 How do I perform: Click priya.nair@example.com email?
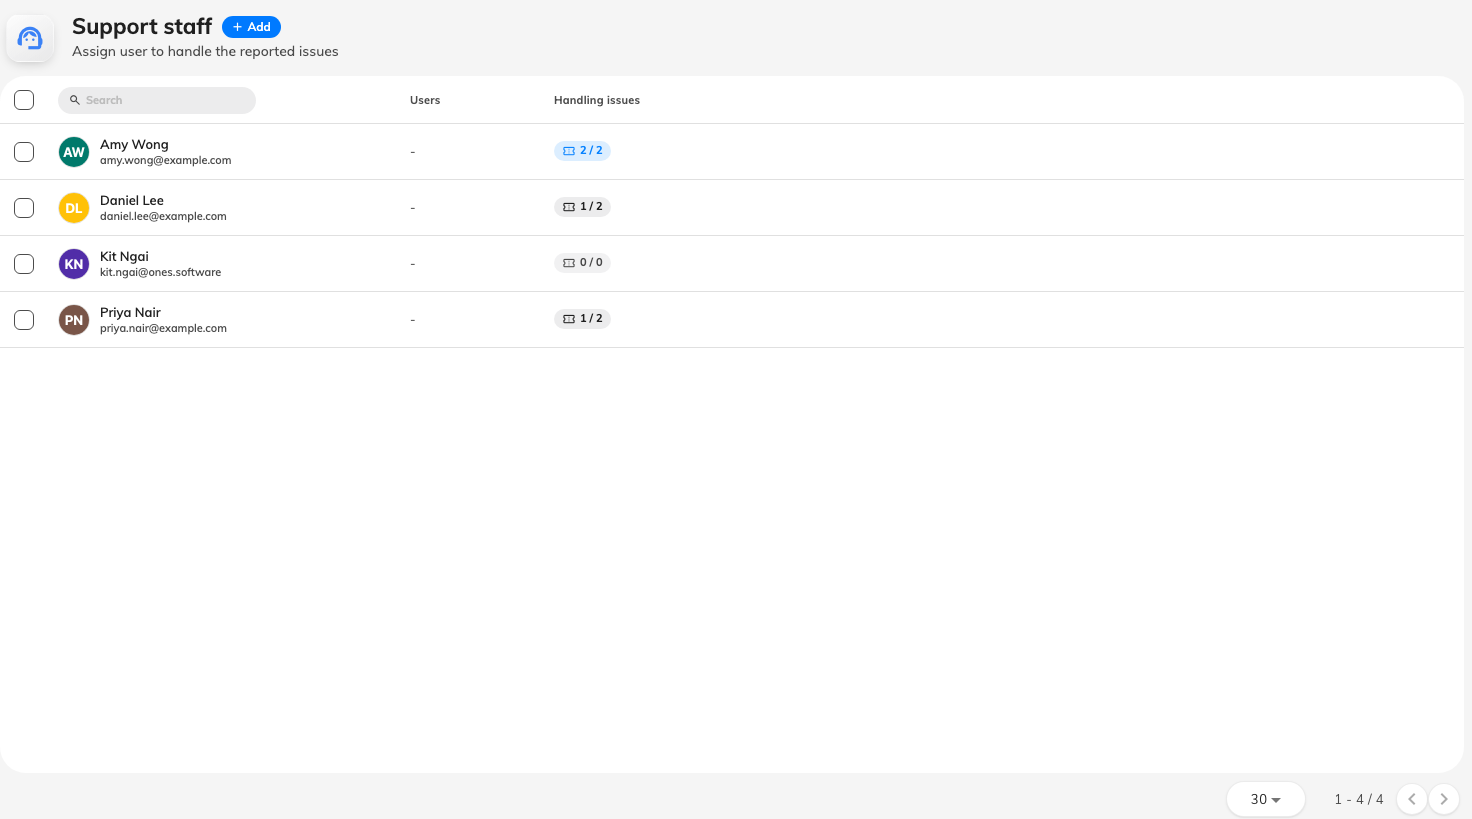click(x=163, y=328)
